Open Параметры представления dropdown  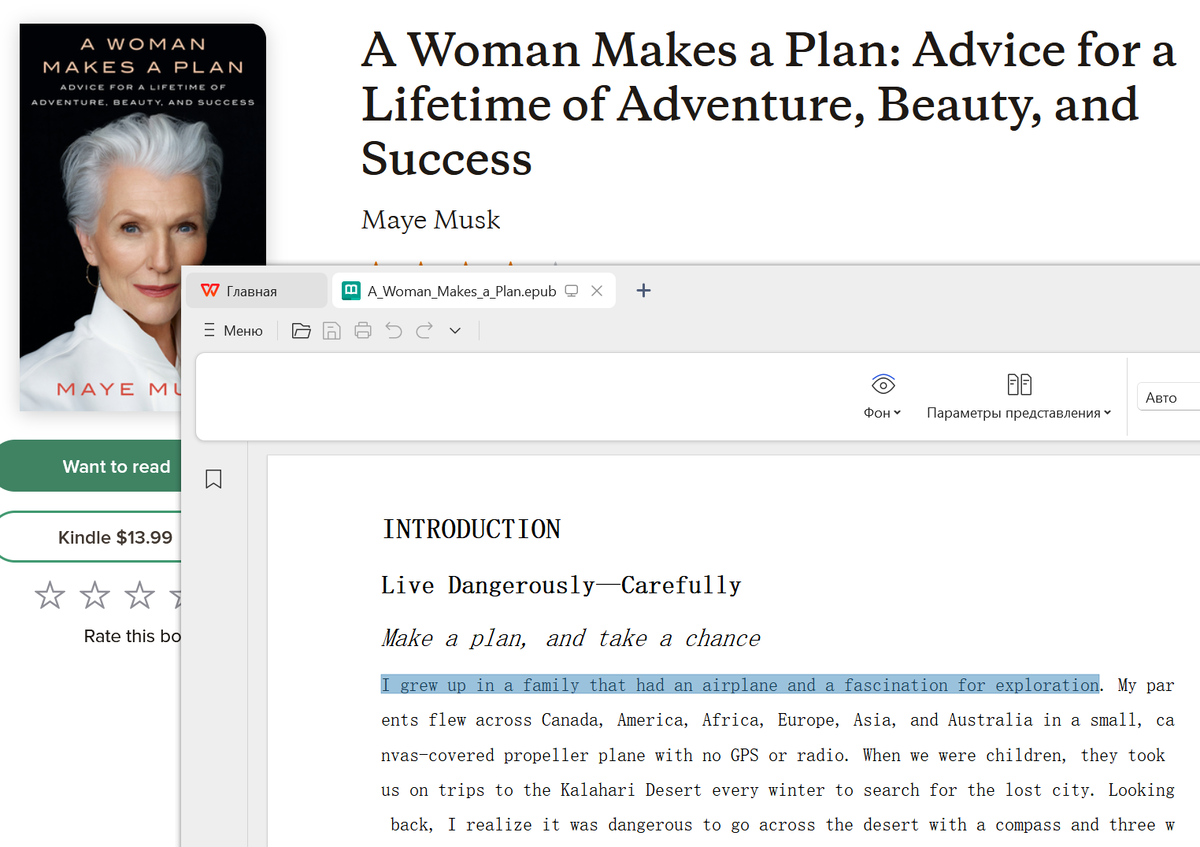click(1019, 413)
